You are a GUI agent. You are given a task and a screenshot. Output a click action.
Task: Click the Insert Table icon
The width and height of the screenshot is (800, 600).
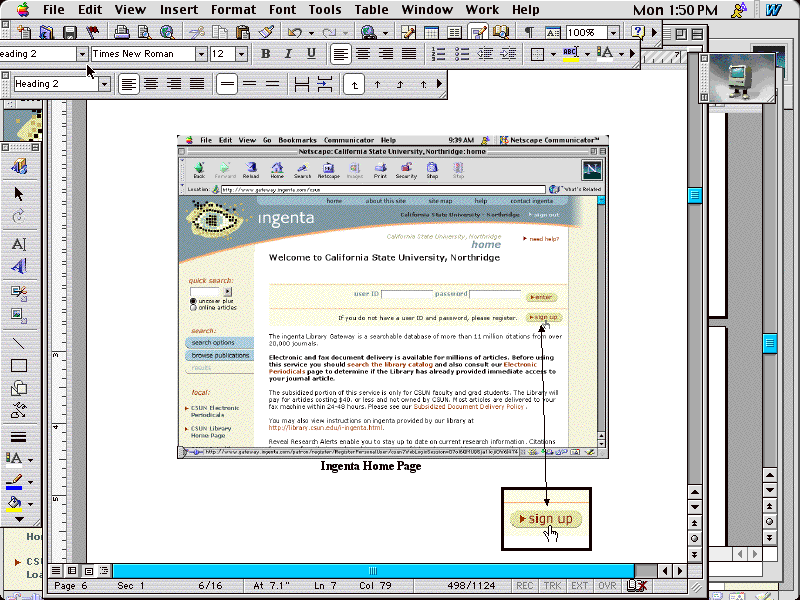tap(431, 32)
